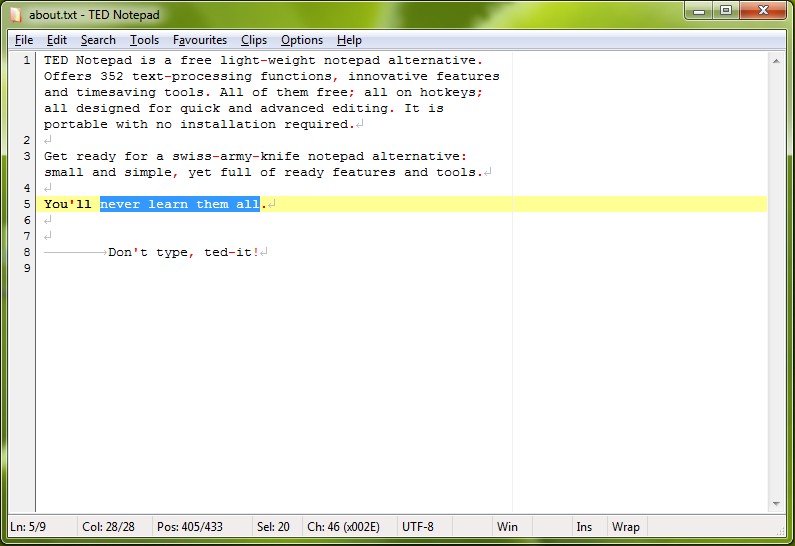
Task: Open the Tools menu
Action: coord(144,40)
